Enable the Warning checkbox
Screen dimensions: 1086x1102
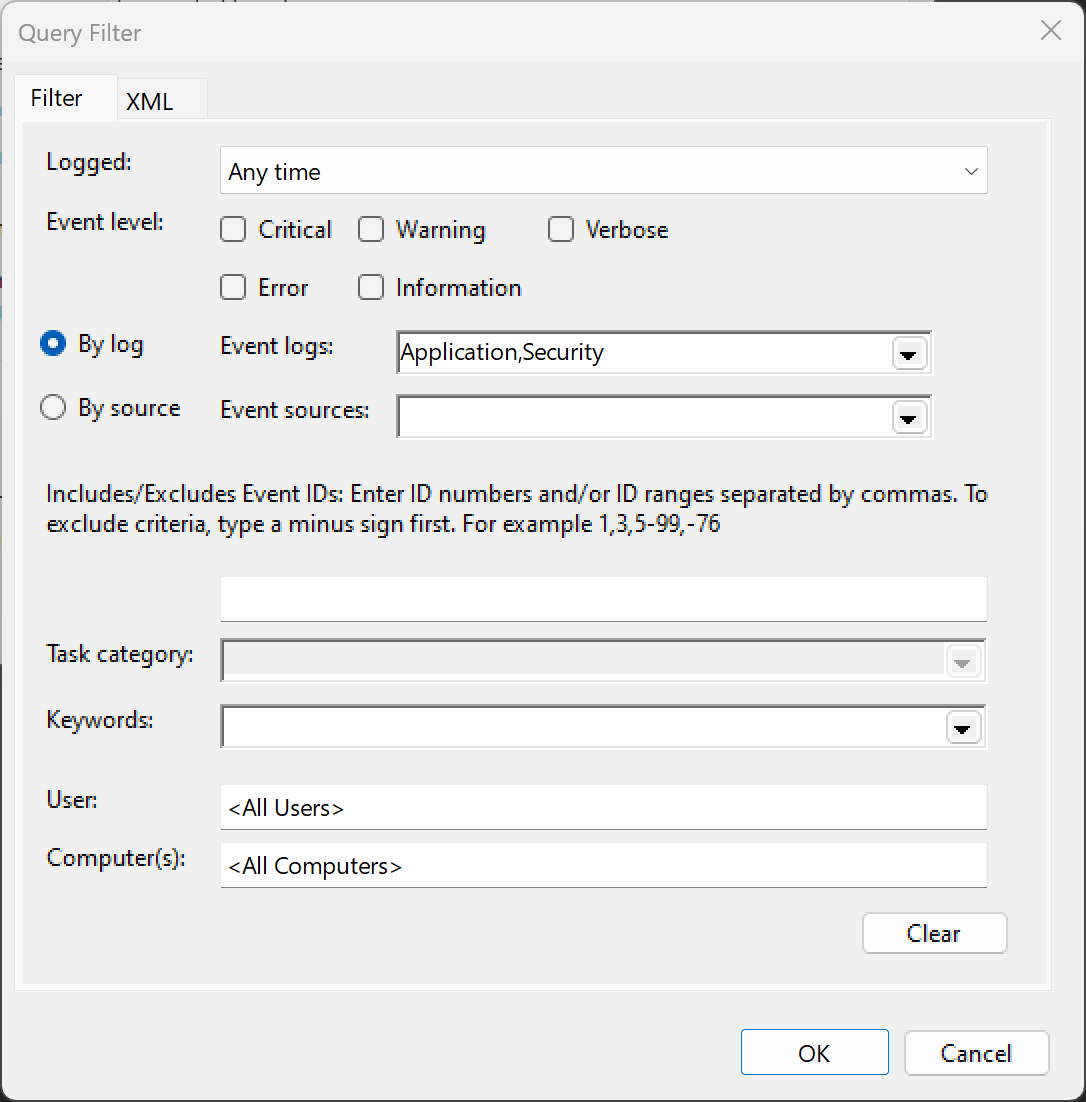pos(371,230)
